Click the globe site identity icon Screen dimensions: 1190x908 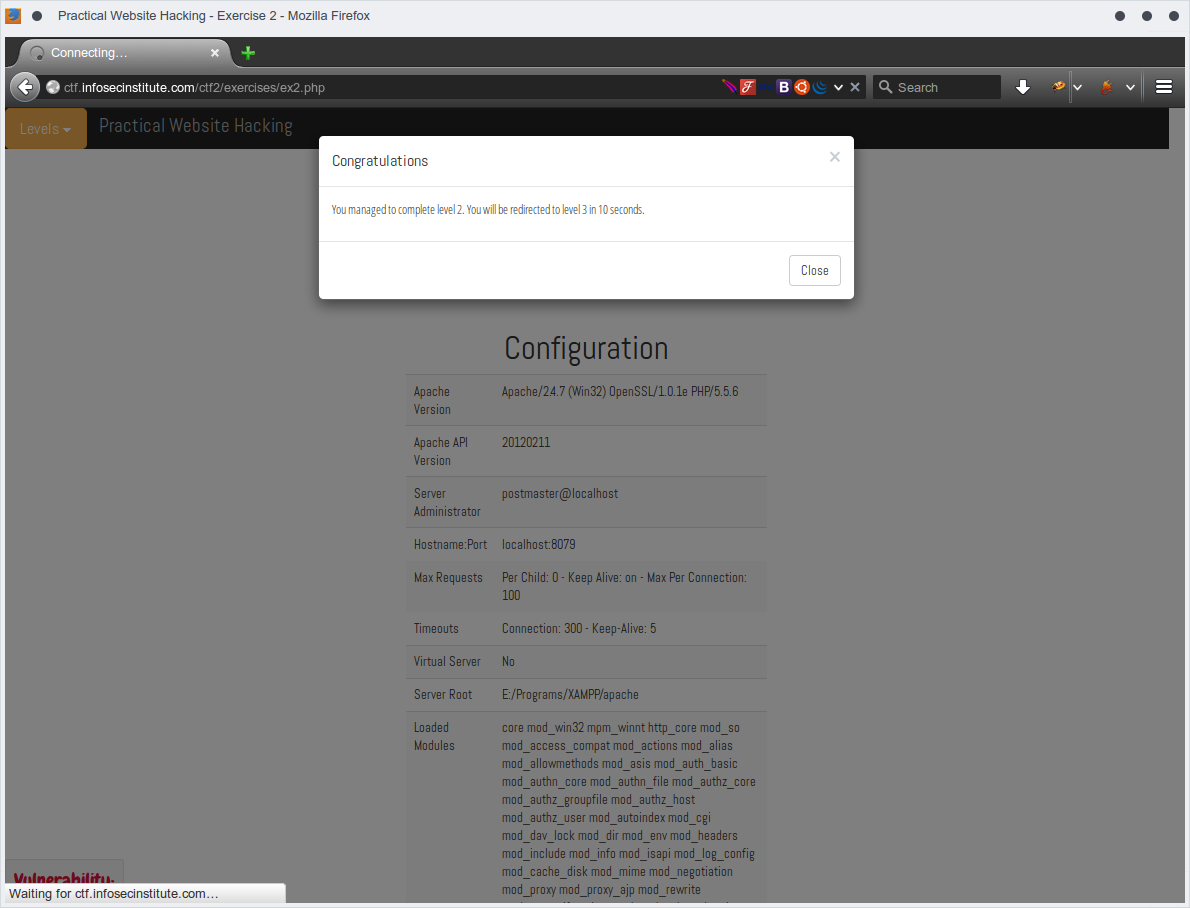(53, 88)
